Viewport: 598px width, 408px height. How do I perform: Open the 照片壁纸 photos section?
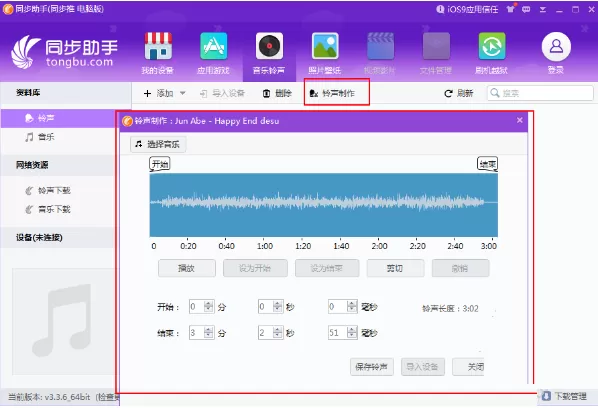[325, 53]
